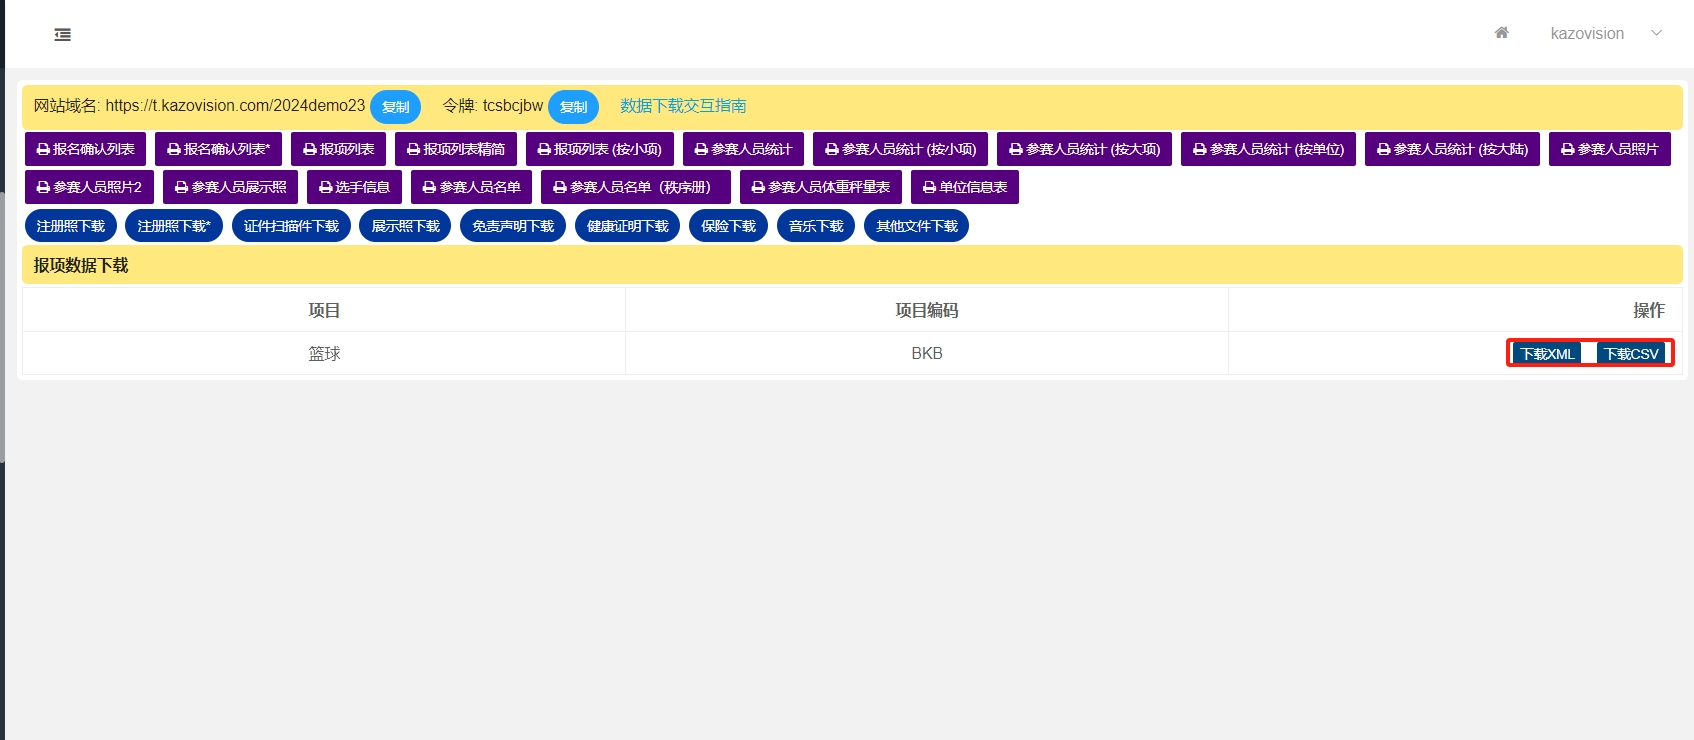
Task: Open 参赛人员体重秤量表 report
Action: pos(820,187)
